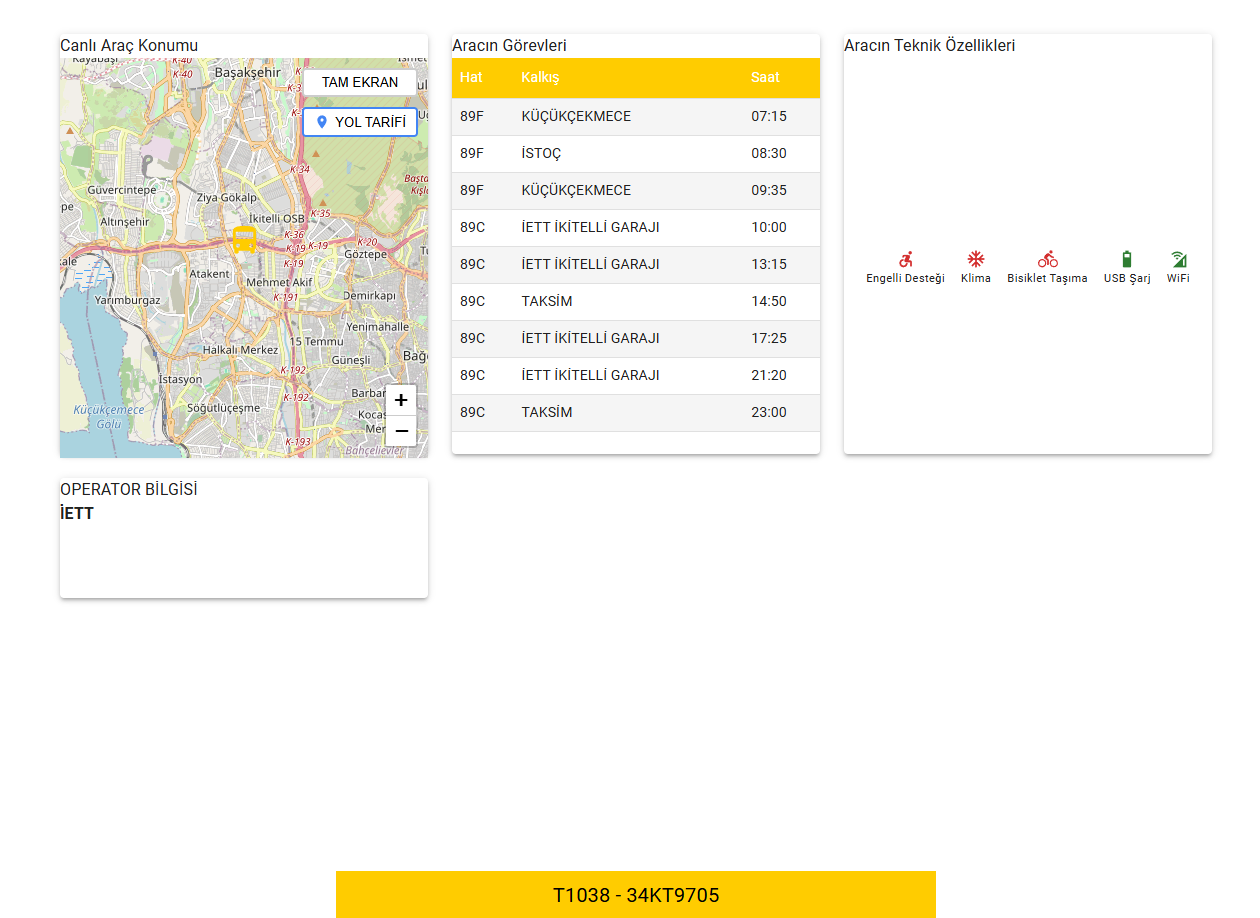This screenshot has height=918, width=1260.
Task: Click the Hat column header
Action: [471, 77]
